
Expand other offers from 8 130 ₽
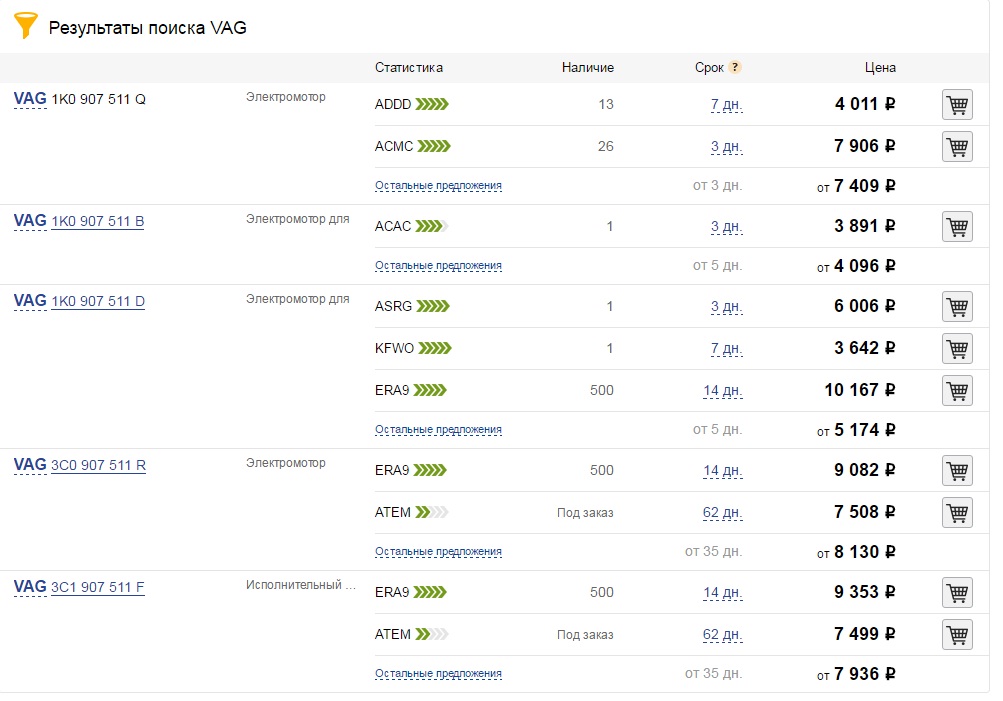438,551
